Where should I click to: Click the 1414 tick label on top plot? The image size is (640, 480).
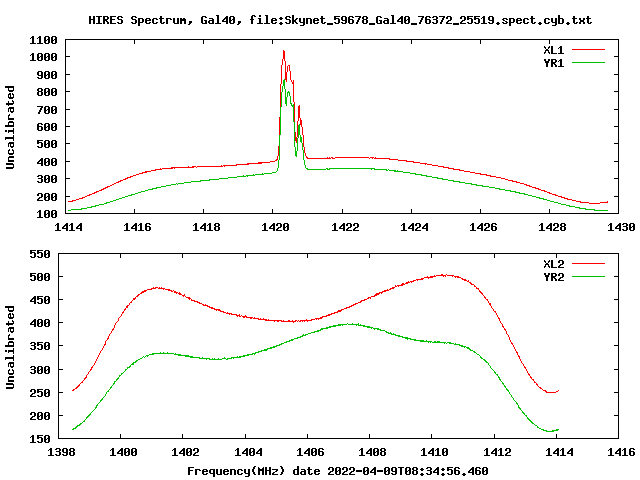(x=68, y=227)
